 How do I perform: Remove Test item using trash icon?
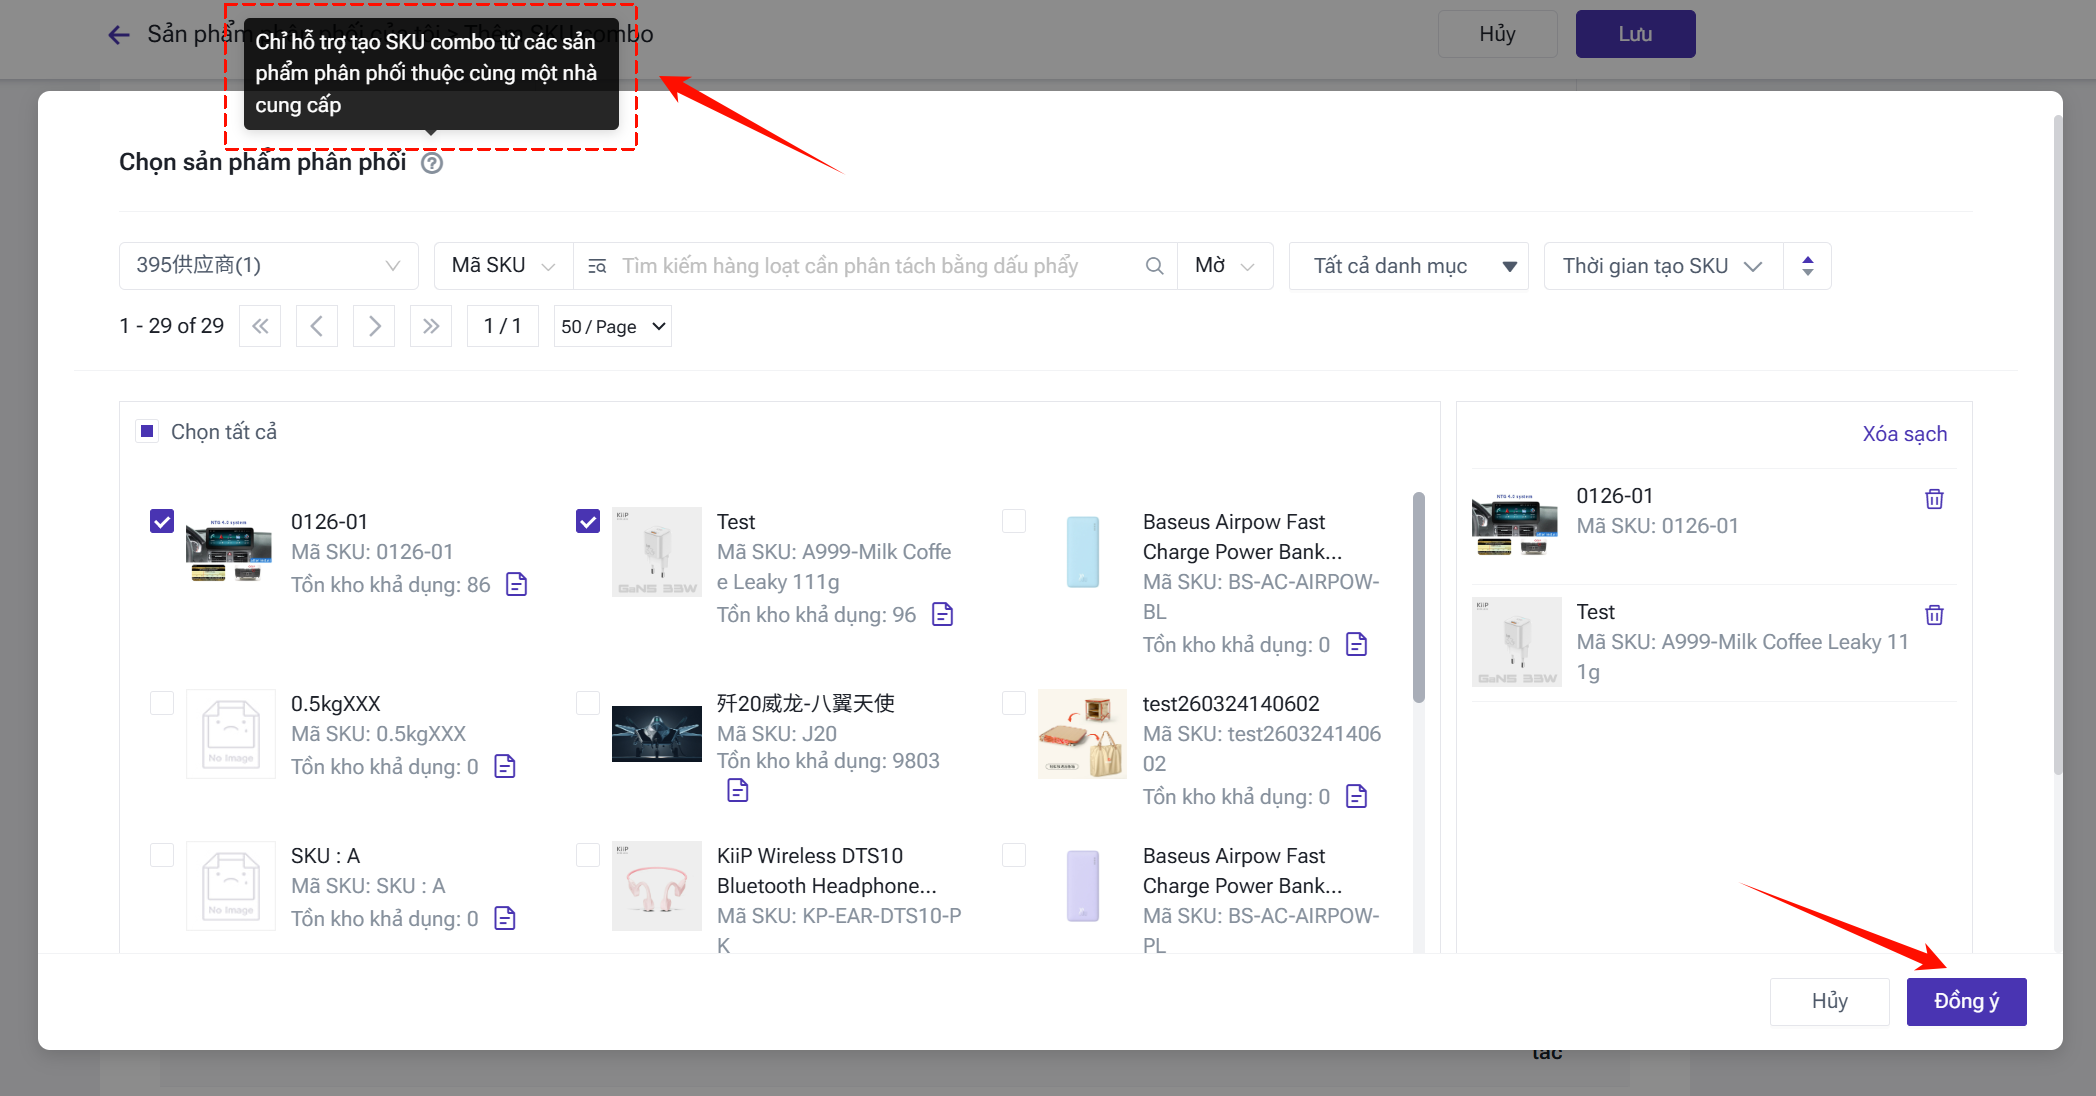click(x=1934, y=615)
